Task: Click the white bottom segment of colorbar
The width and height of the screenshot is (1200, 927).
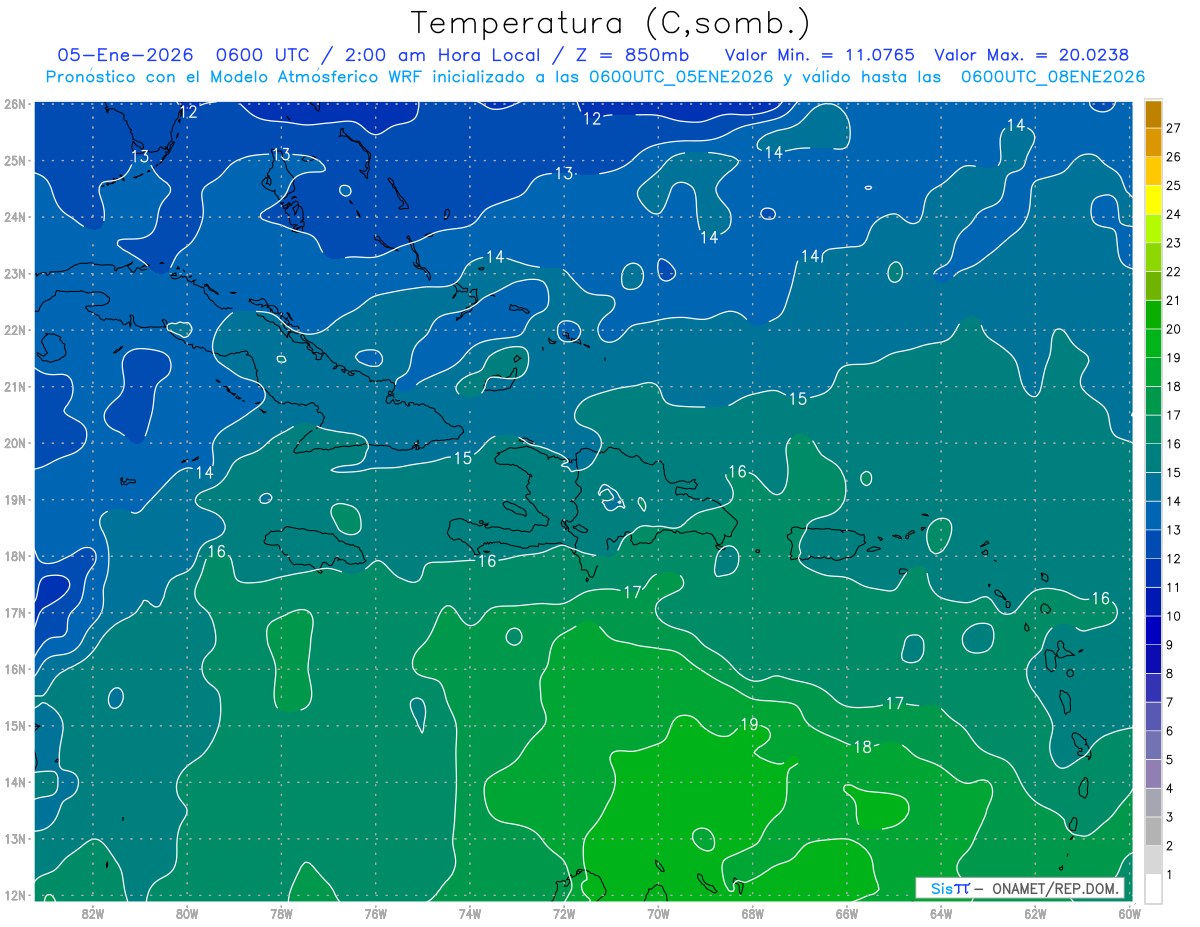Action: tap(1154, 888)
